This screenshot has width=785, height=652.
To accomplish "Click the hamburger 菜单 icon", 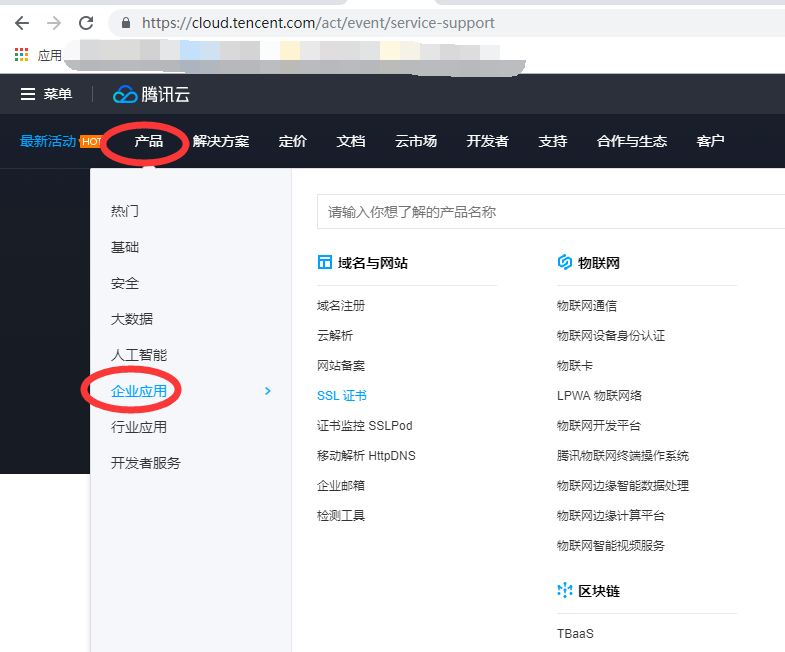I will [28, 94].
